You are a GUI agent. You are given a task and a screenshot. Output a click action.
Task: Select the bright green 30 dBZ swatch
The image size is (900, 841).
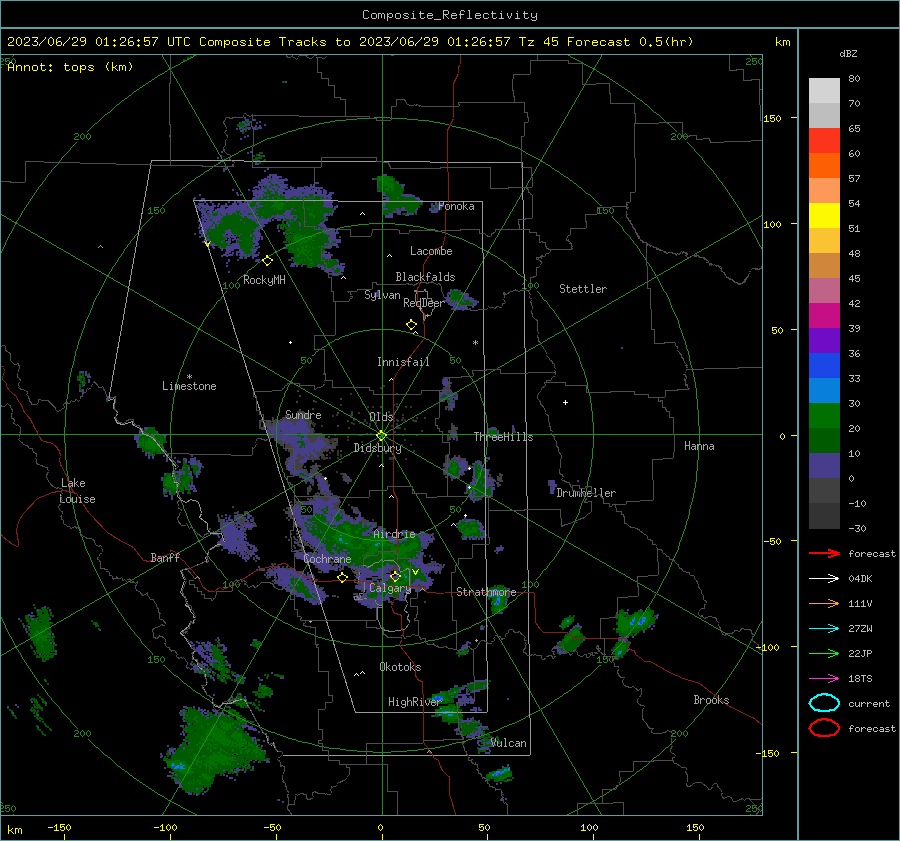pyautogui.click(x=824, y=416)
